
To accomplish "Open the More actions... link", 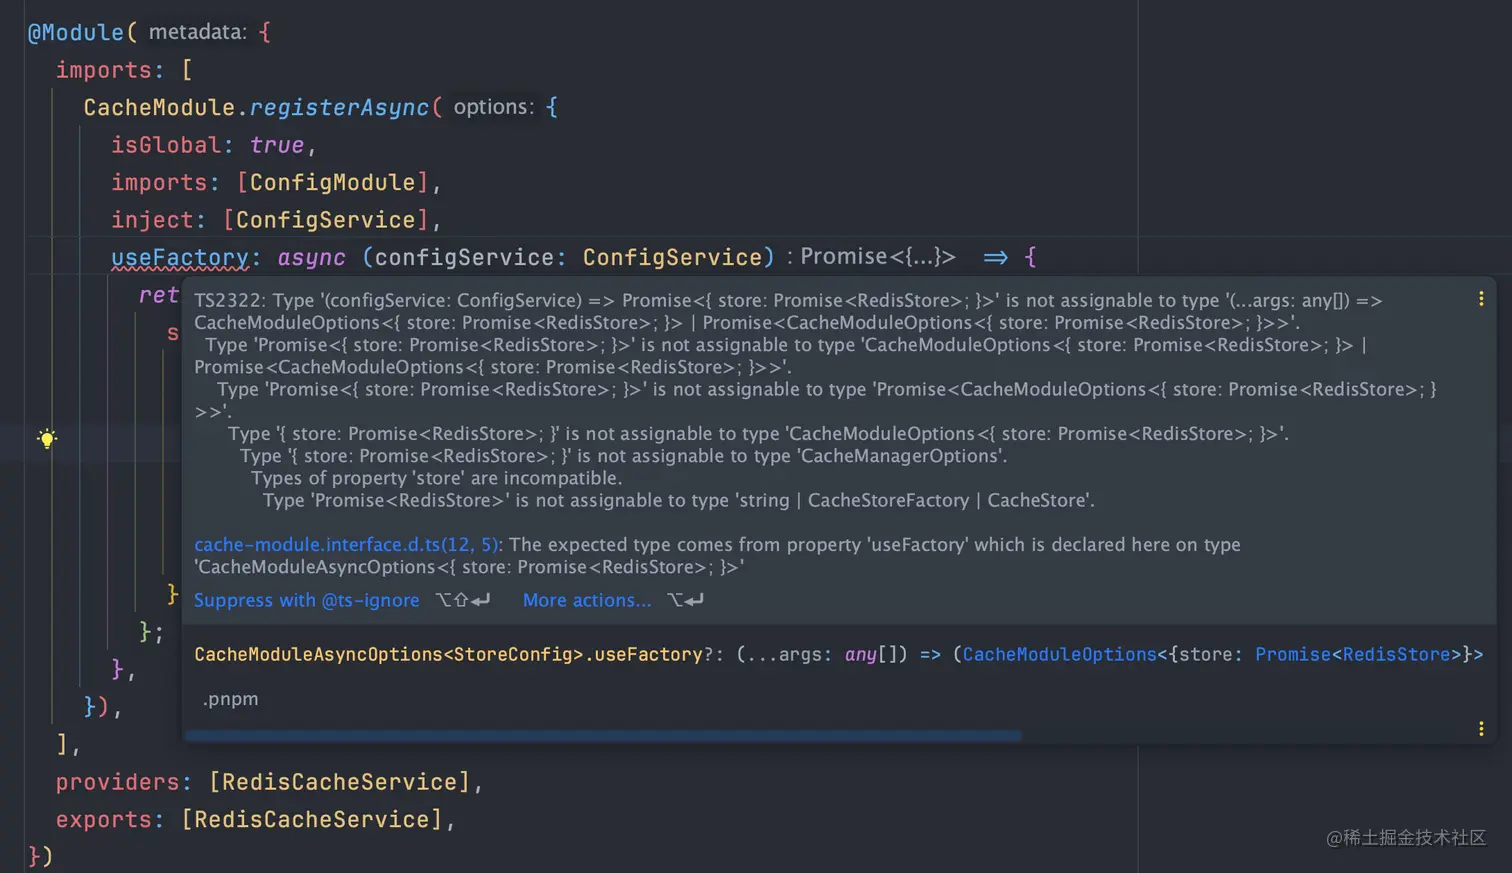I will pyautogui.click(x=587, y=600).
